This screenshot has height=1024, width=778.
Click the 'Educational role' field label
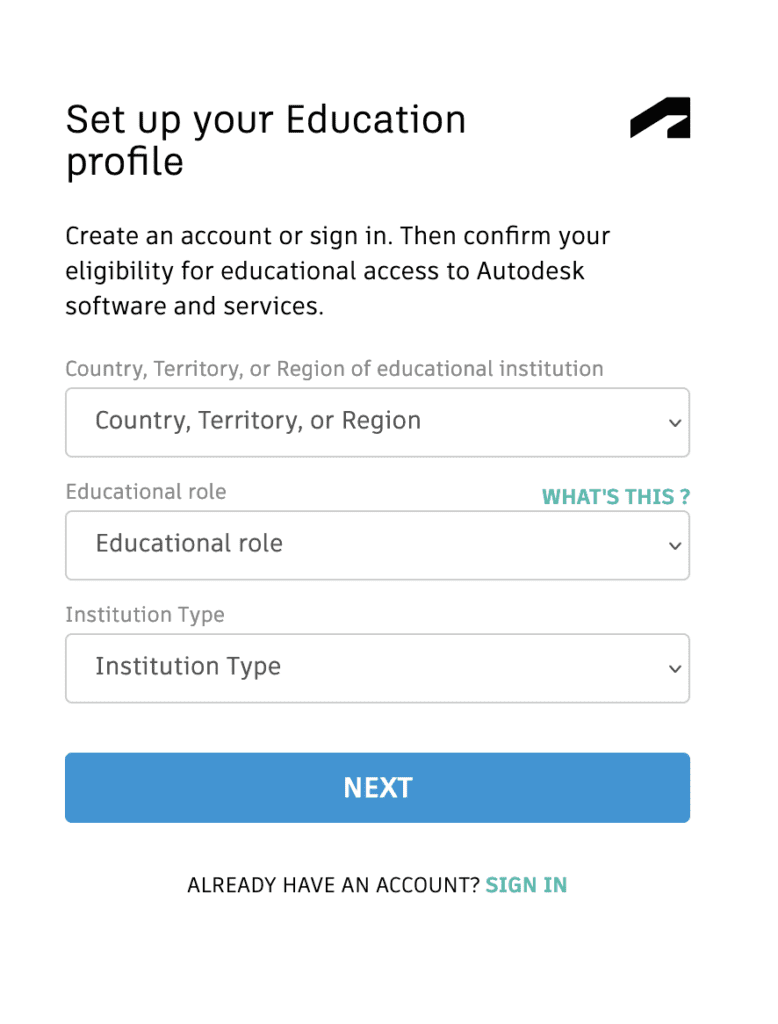point(146,492)
